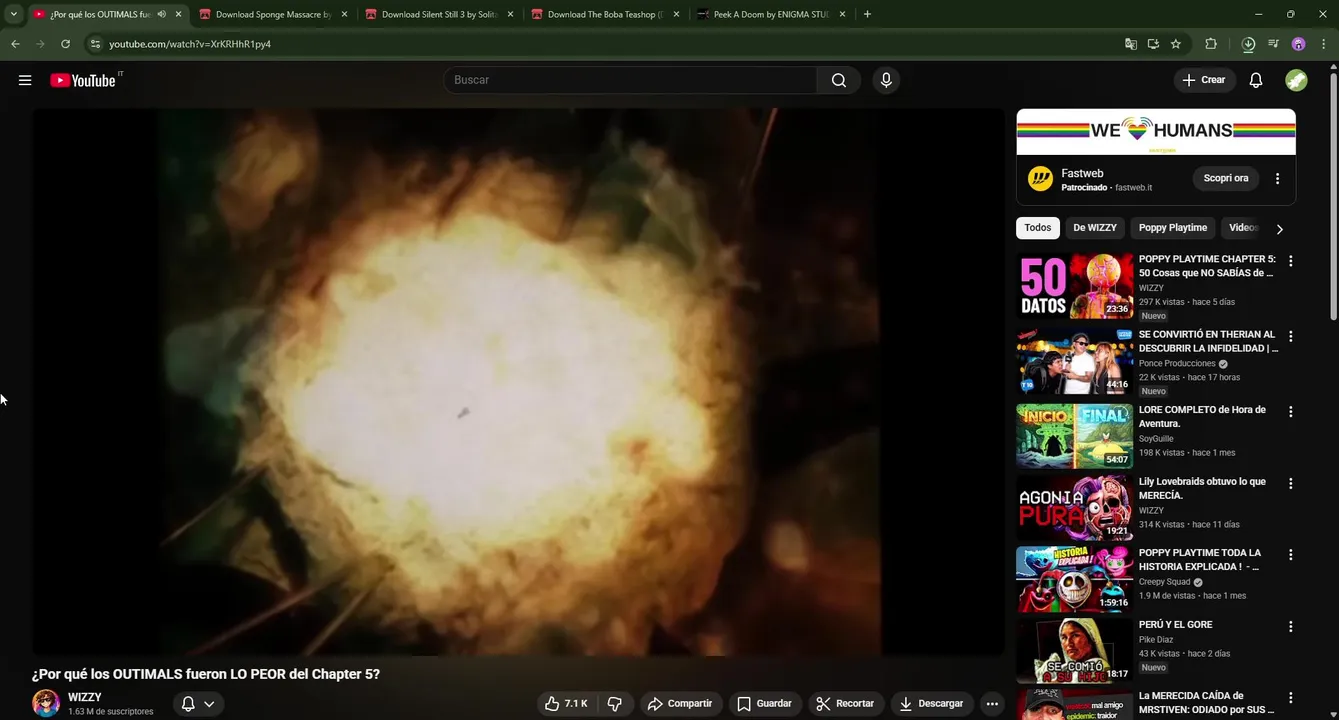Close the Download Sponge Massacre tab

(x=344, y=15)
